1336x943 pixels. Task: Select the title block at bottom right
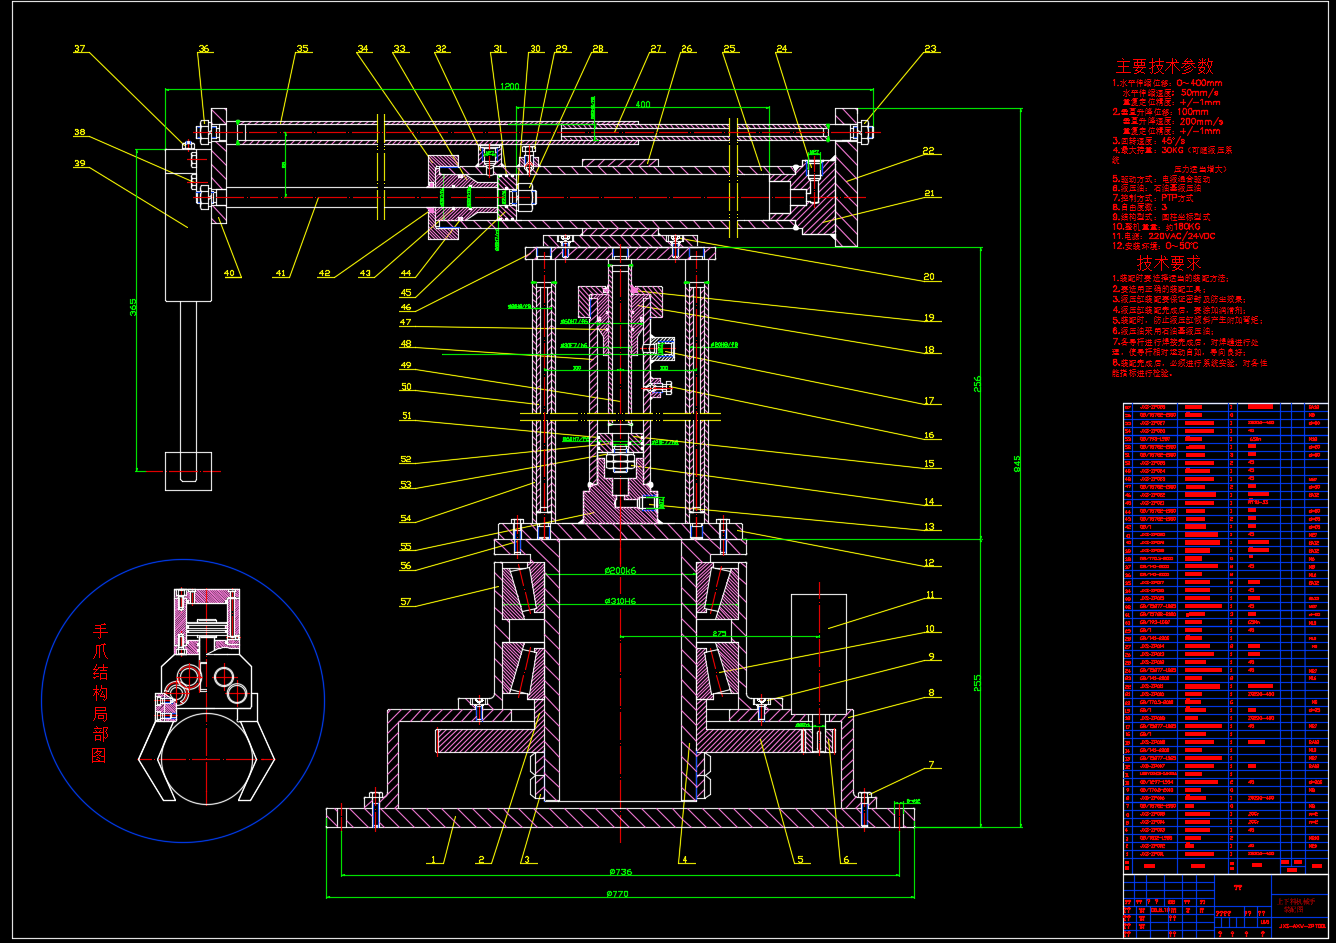pyautogui.click(x=1226, y=908)
